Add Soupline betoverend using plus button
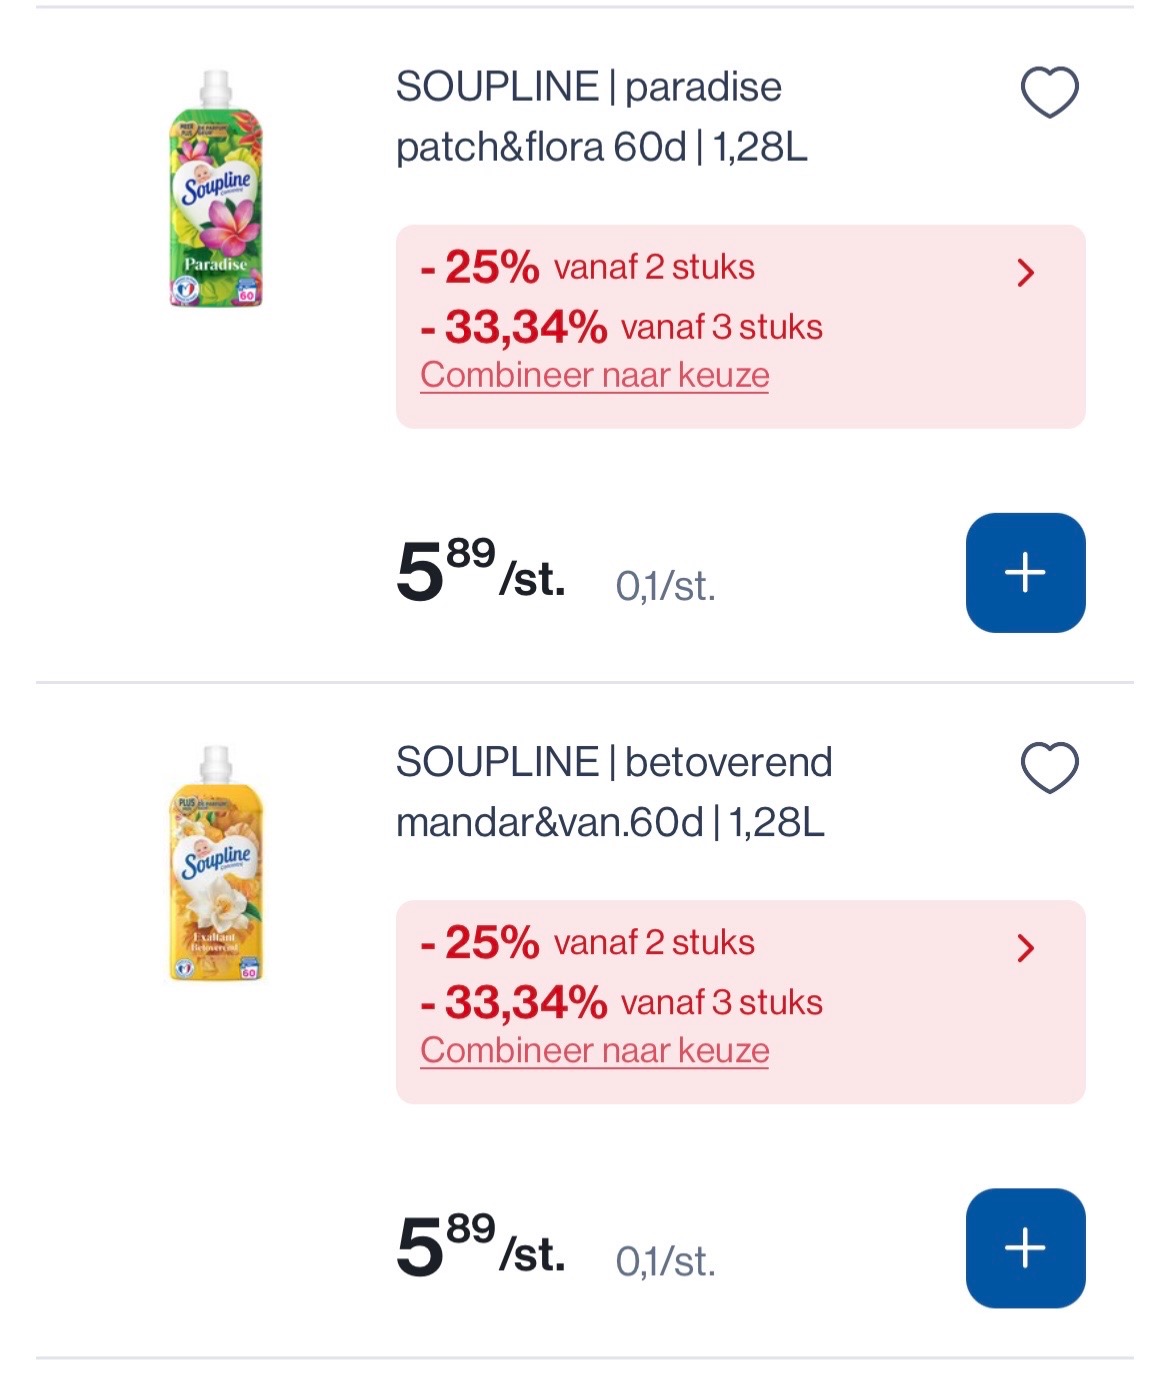1170x1381 pixels. pyautogui.click(x=1025, y=1248)
